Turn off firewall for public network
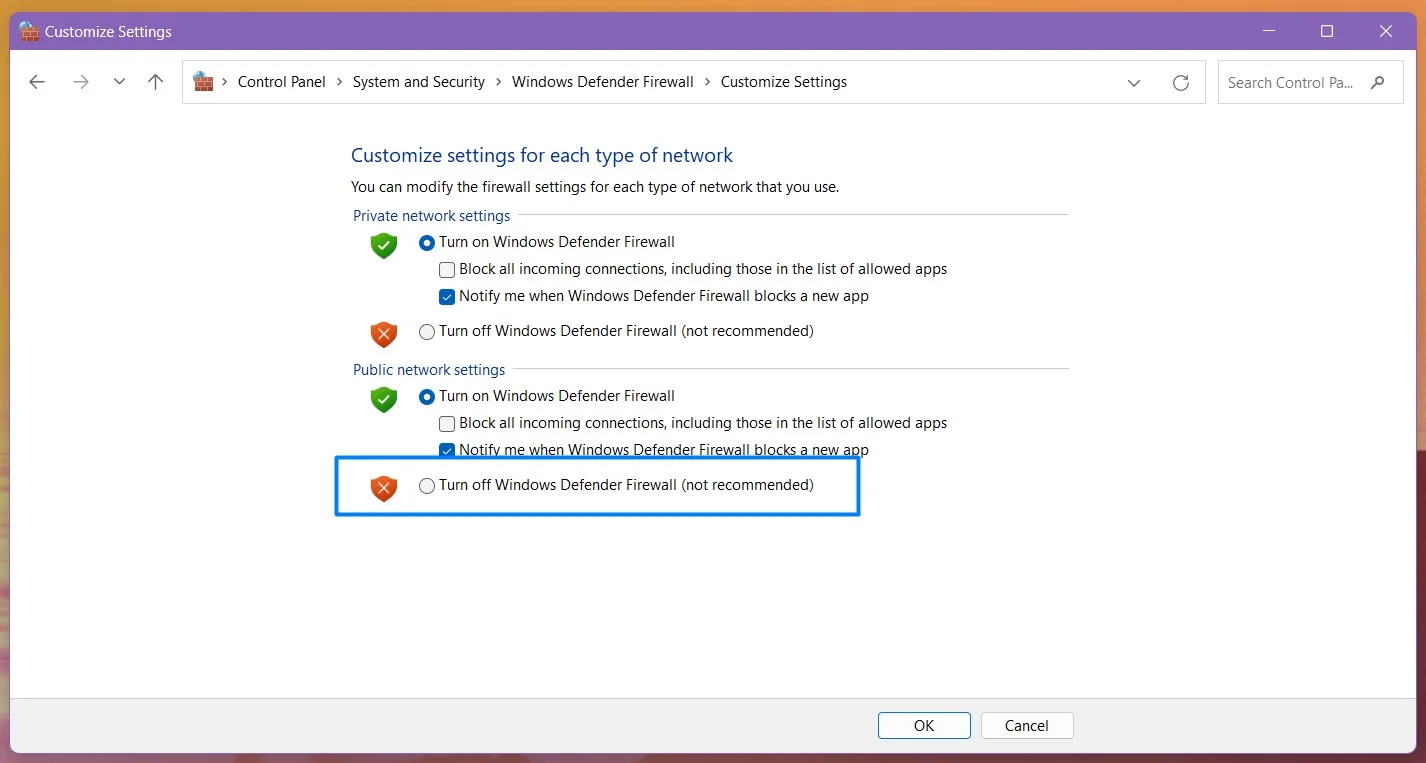This screenshot has width=1426, height=763. point(428,486)
